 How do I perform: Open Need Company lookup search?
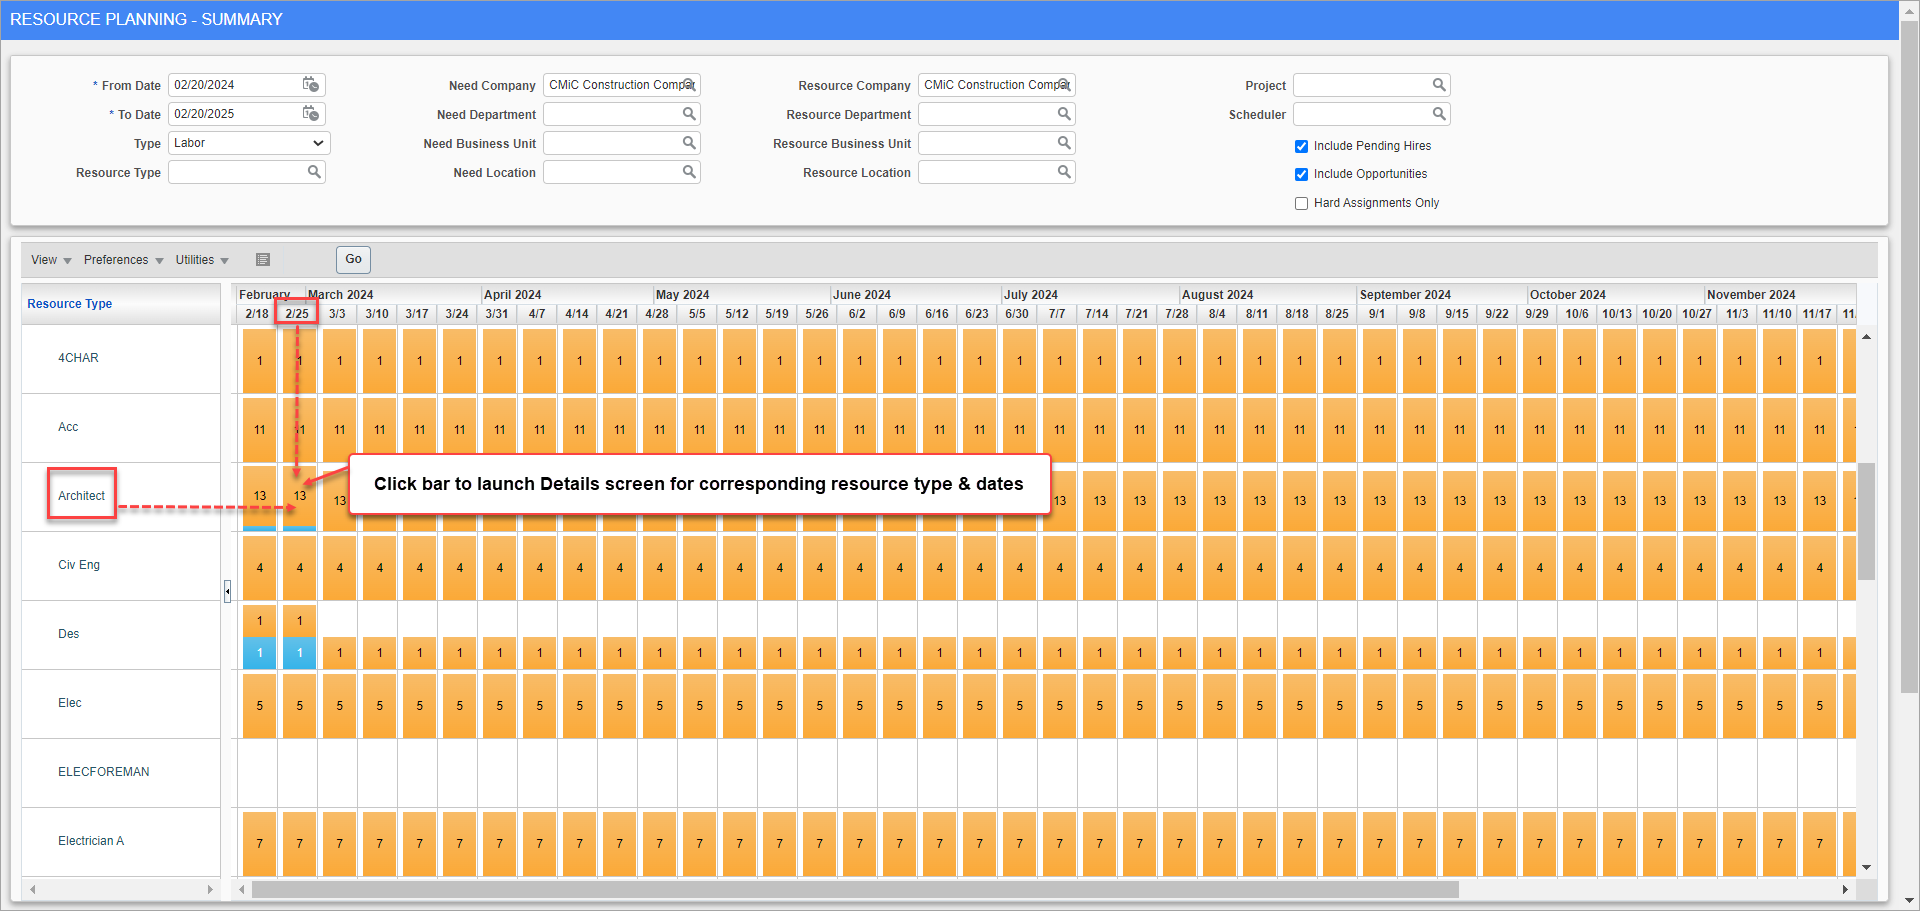689,85
